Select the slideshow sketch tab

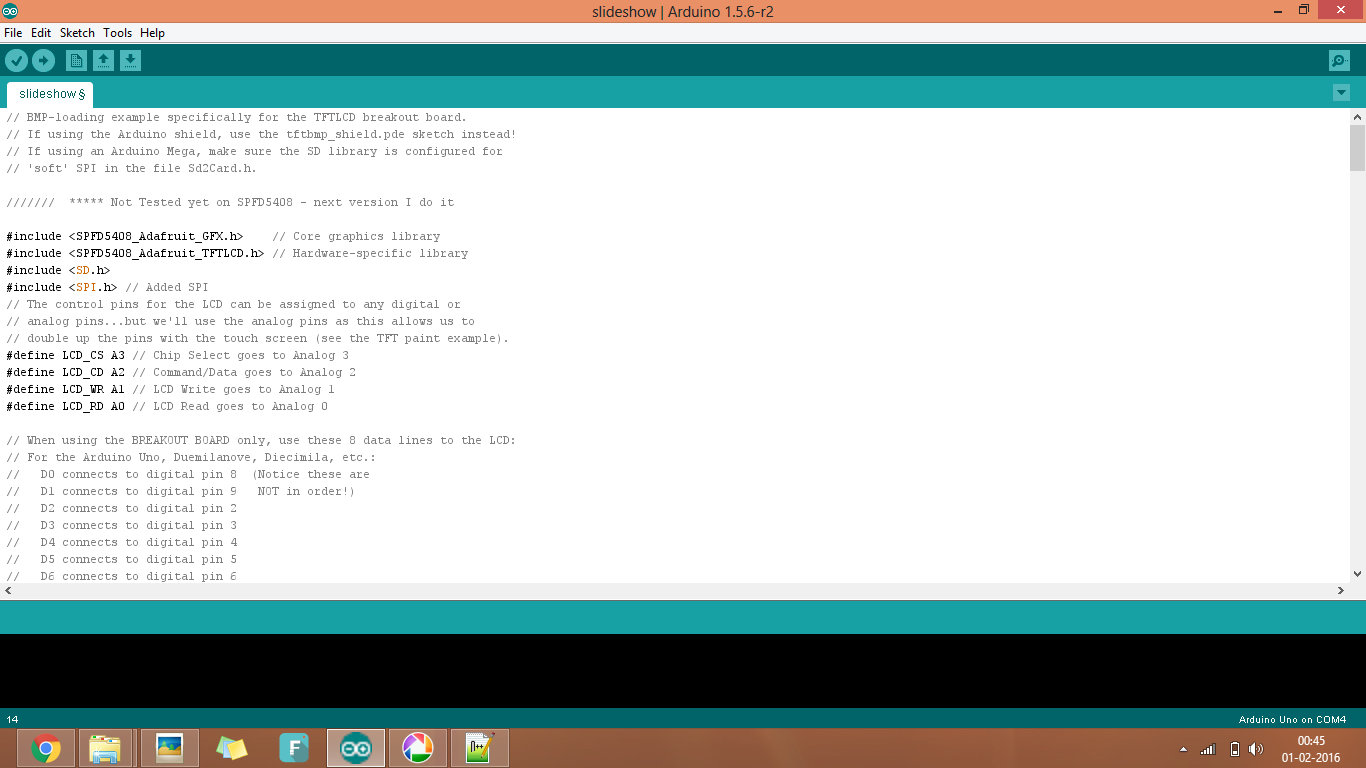pos(49,94)
